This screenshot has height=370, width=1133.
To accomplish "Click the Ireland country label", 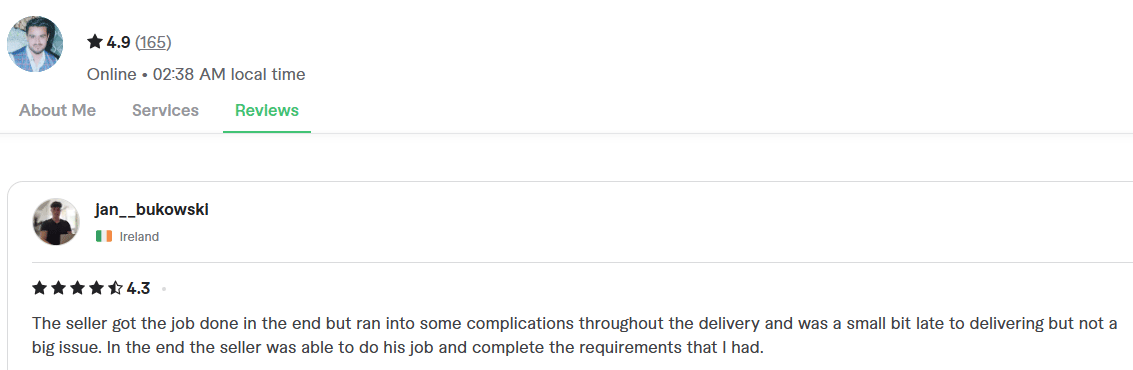I will point(139,236).
